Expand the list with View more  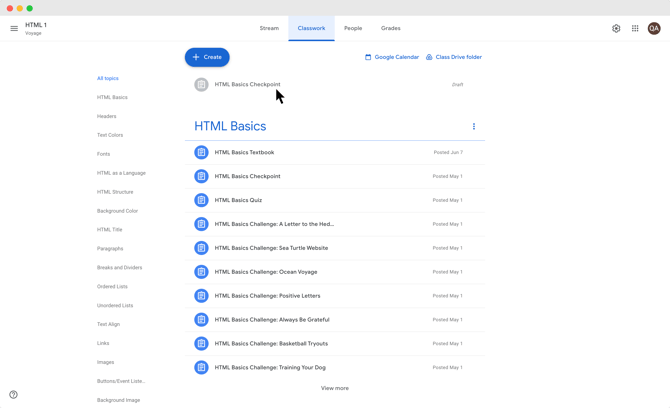tap(335, 388)
